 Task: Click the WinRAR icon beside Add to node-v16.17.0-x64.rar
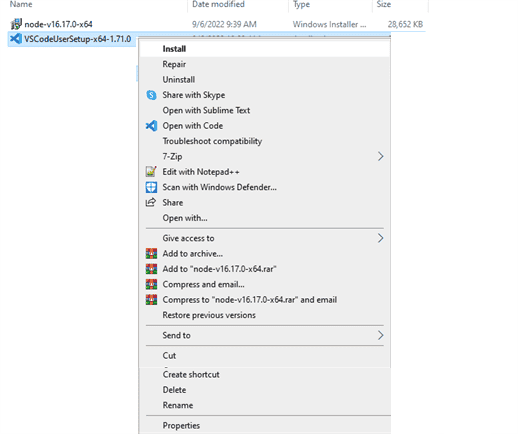click(151, 269)
